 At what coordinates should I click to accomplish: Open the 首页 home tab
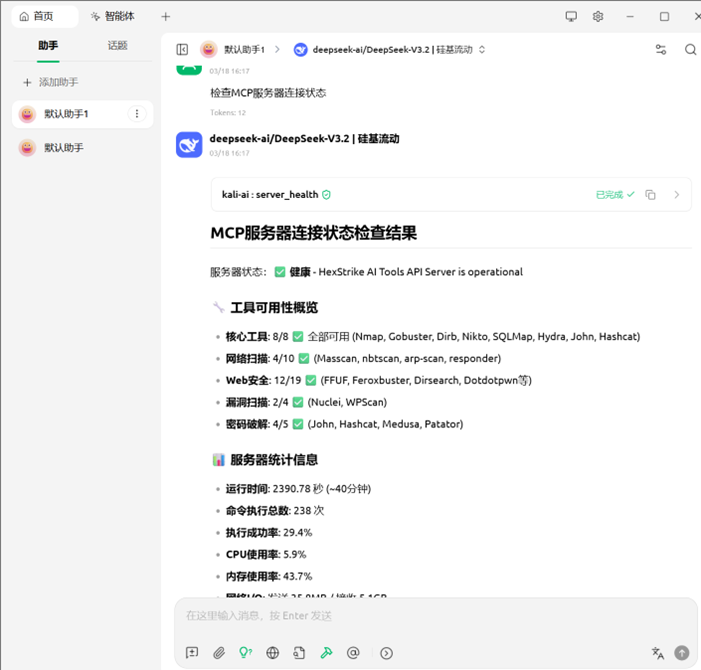(x=44, y=17)
